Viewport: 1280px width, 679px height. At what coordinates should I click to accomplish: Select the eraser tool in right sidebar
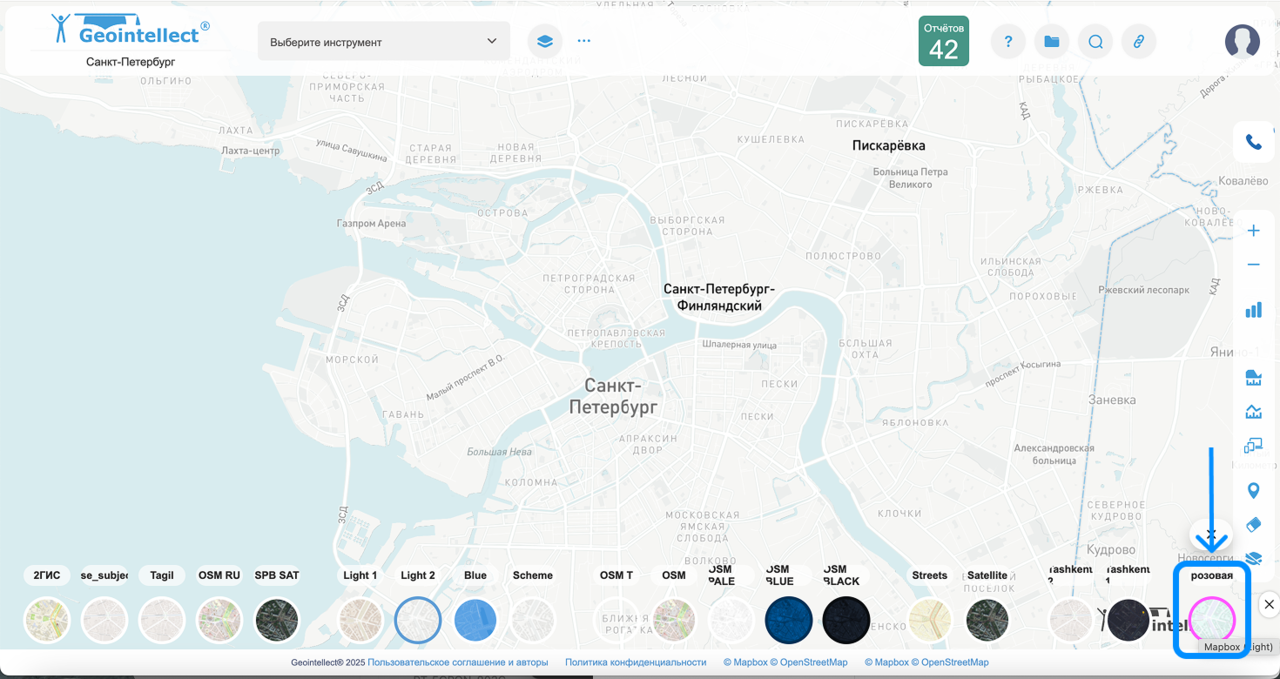(1253, 525)
